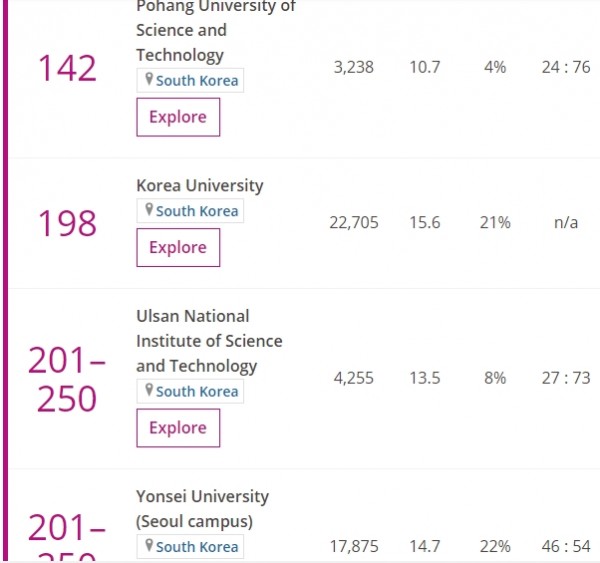The image size is (600, 563).
Task: Click the pin icon under Yonsei University
Action: tap(149, 545)
